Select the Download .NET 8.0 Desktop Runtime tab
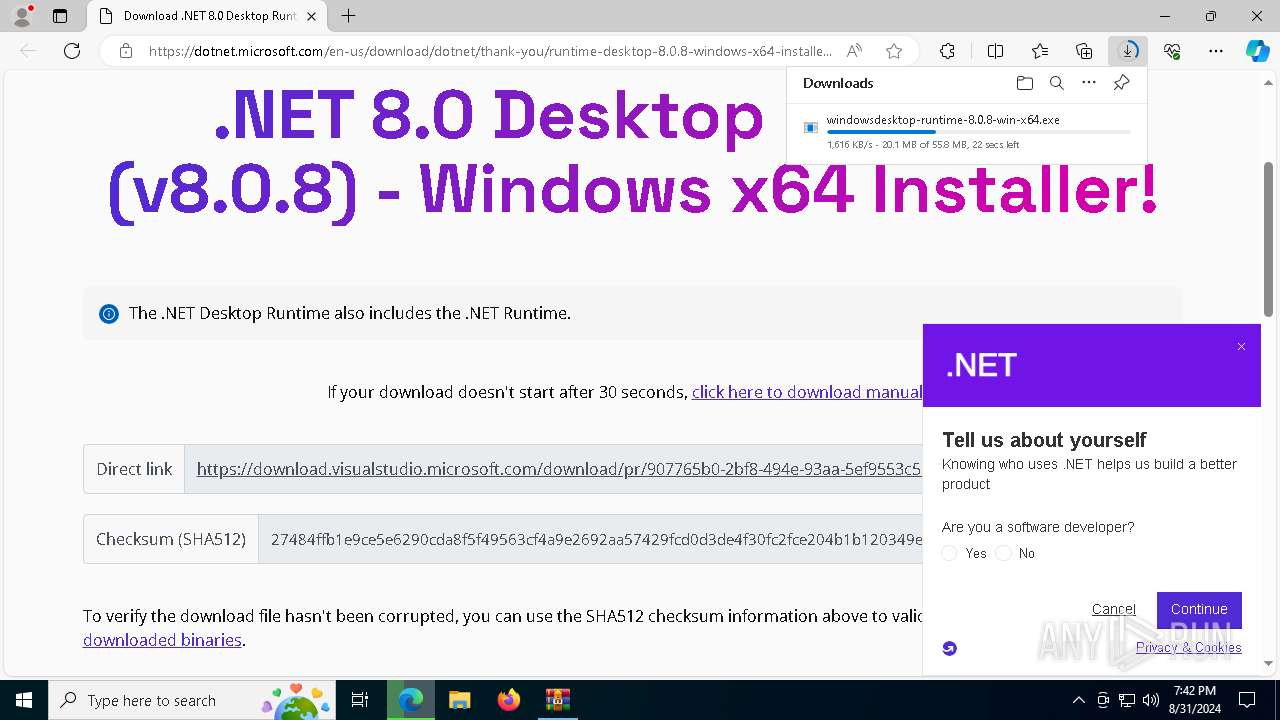This screenshot has width=1280, height=720. [x=206, y=16]
